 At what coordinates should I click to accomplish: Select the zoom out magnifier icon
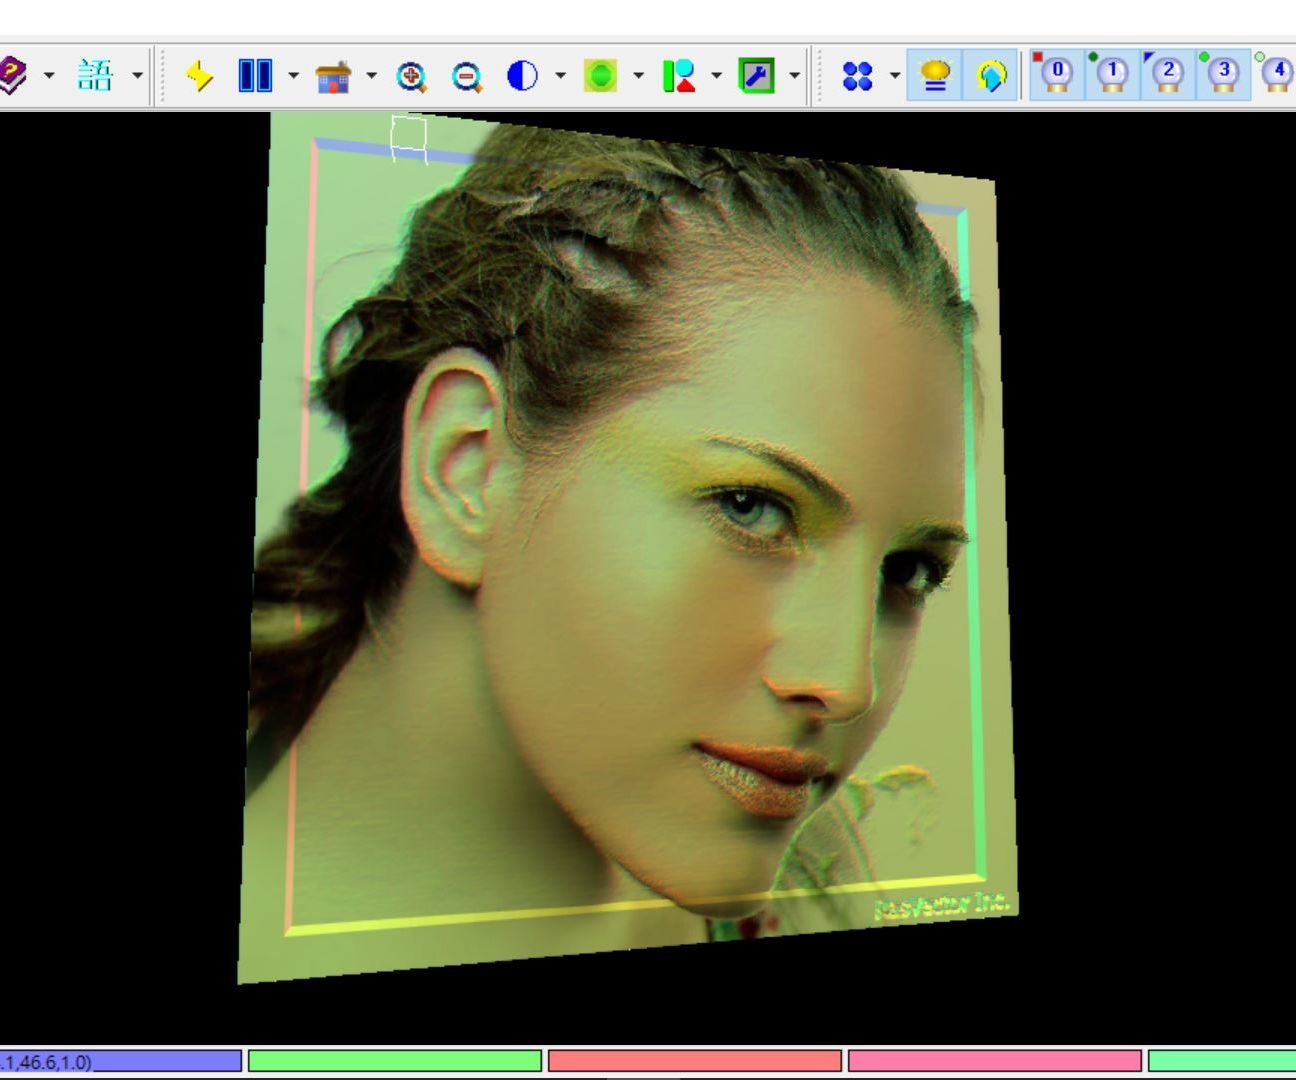pyautogui.click(x=466, y=75)
